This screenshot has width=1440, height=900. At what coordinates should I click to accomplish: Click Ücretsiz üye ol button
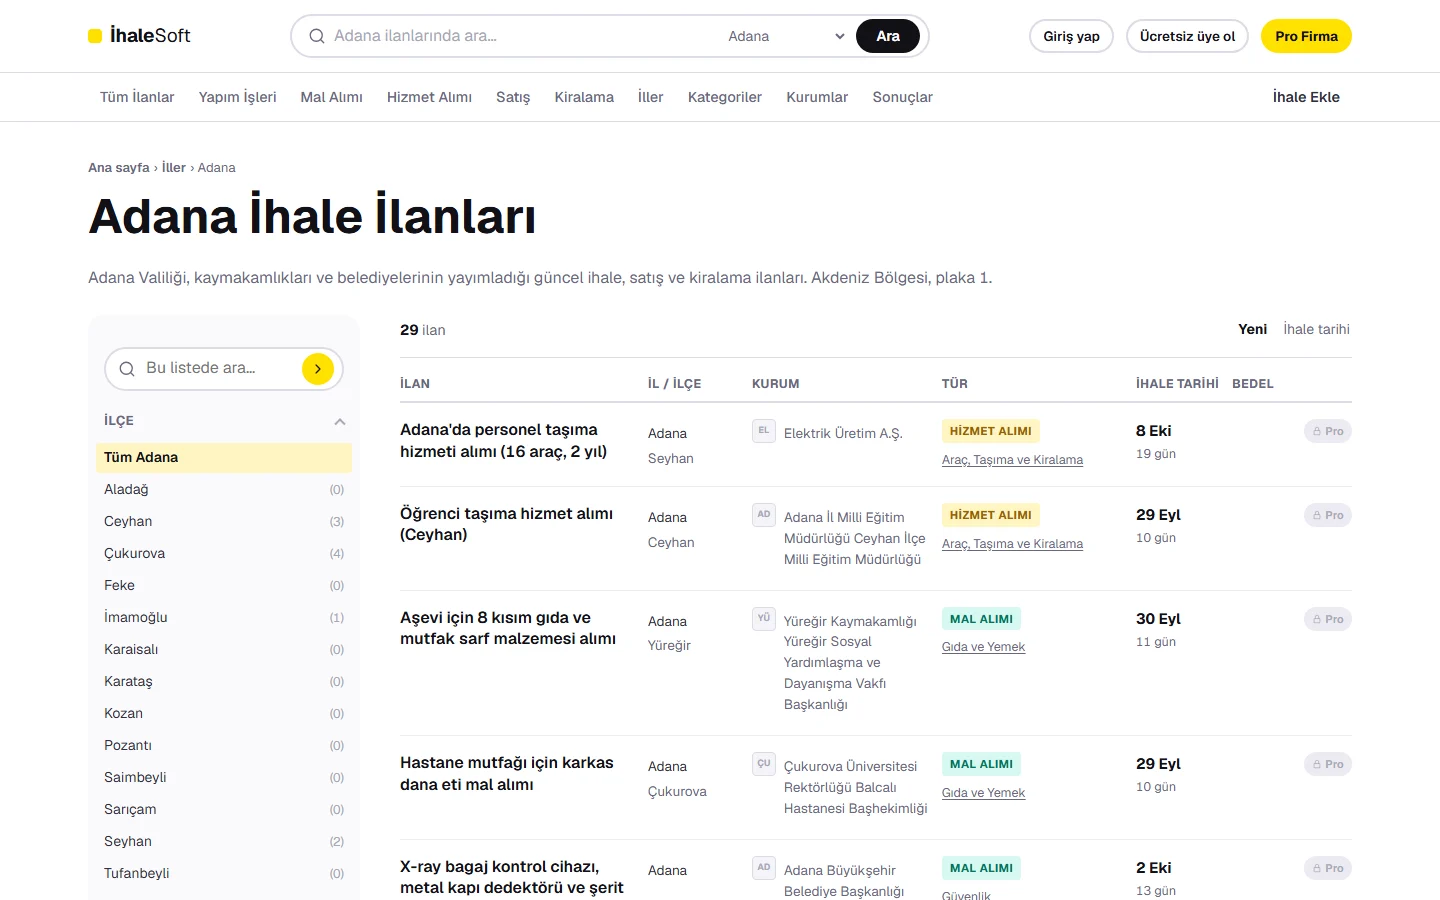click(x=1187, y=36)
